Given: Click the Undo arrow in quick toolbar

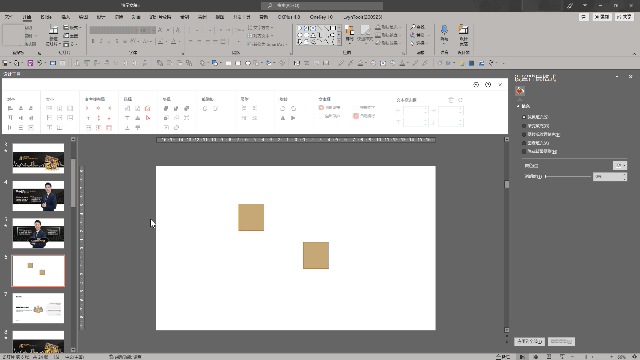Looking at the screenshot, I should (40, 63).
